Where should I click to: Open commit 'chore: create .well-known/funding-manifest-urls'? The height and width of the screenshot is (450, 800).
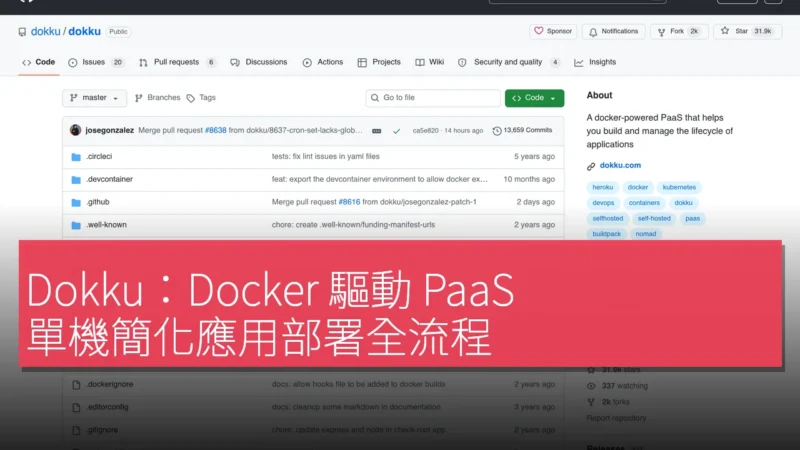click(353, 224)
